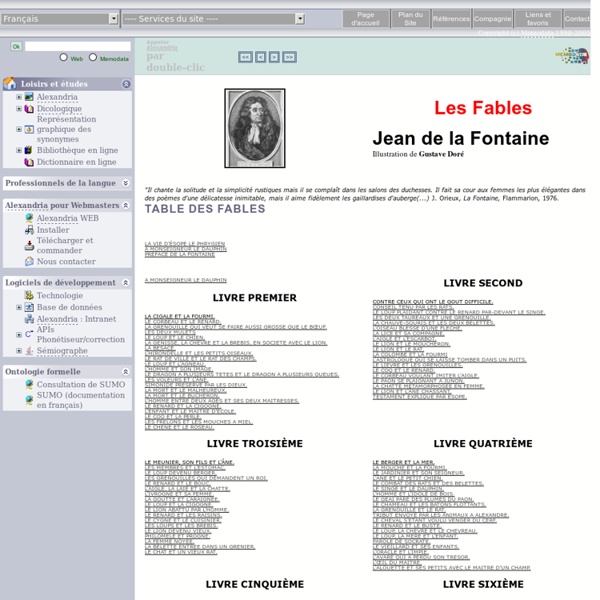Screen dimensions: 600x600
Task: Go to first page with << button
Action: pos(245,57)
